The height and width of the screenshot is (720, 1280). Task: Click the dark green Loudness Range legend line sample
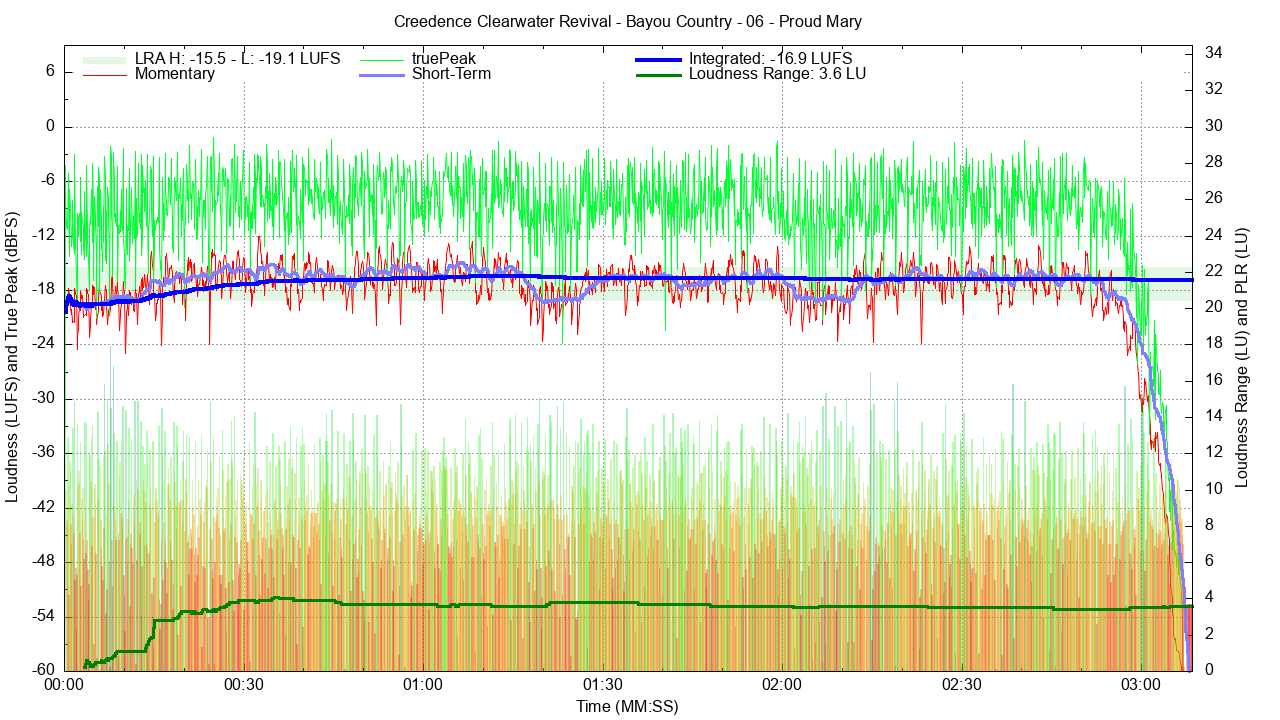click(659, 75)
